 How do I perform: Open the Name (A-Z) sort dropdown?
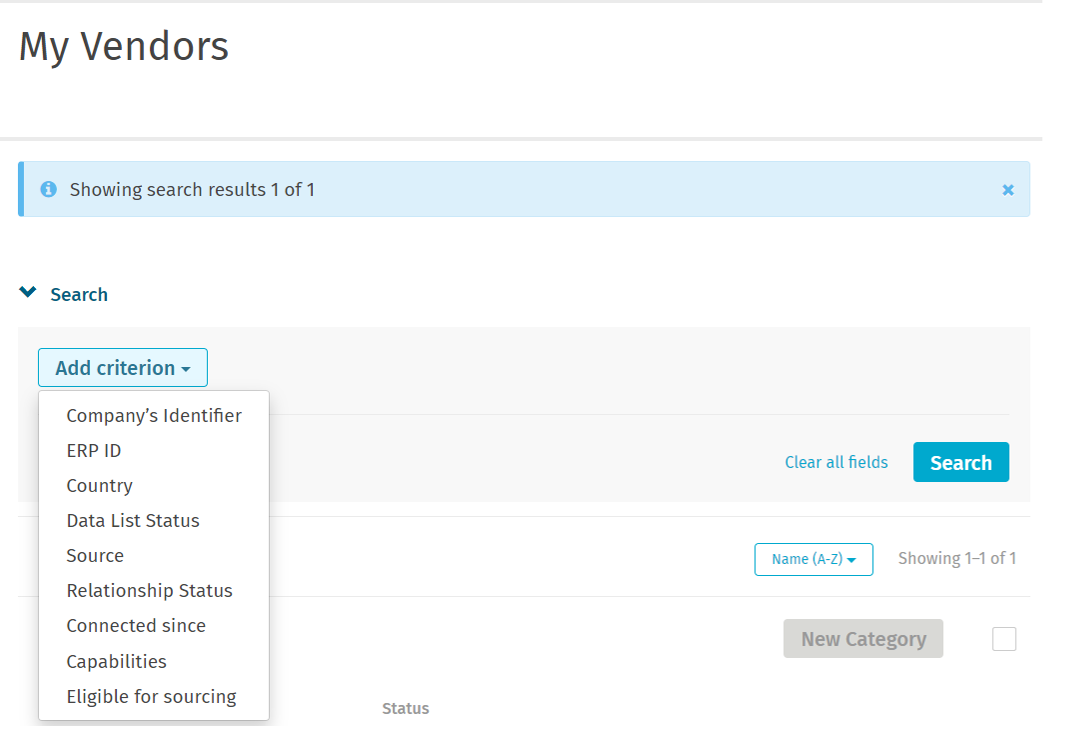813,559
